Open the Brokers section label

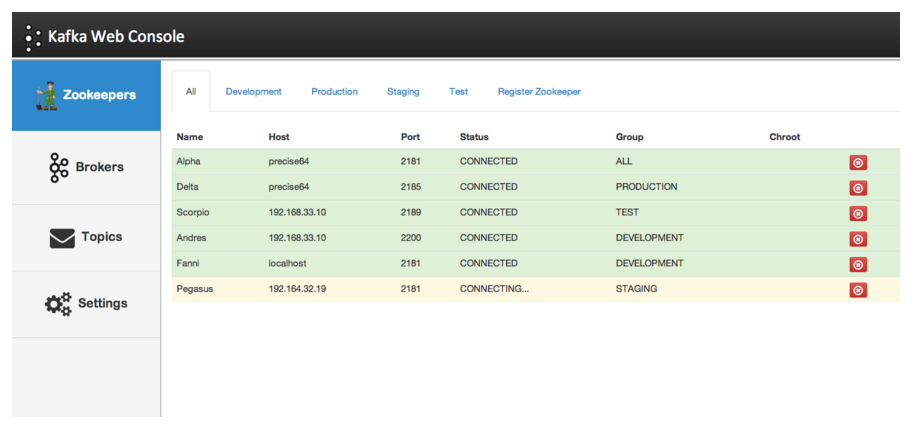(99, 167)
